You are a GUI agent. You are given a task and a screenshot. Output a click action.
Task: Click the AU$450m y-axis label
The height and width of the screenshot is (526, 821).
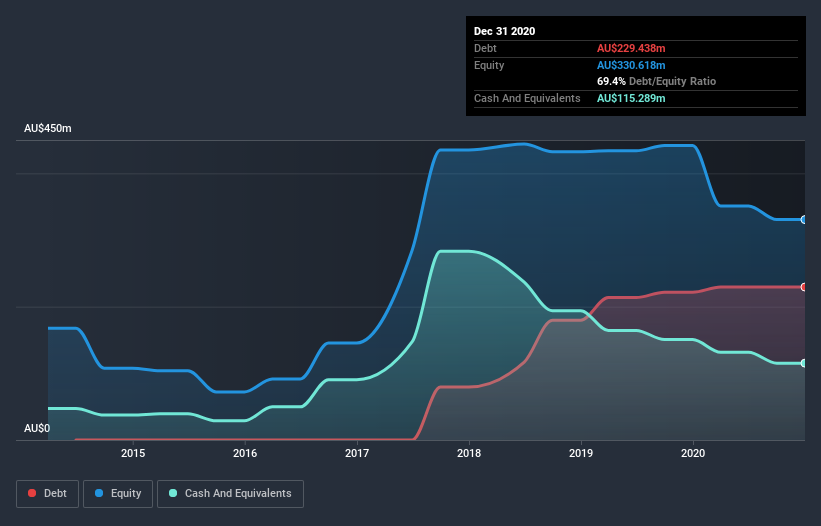click(48, 128)
